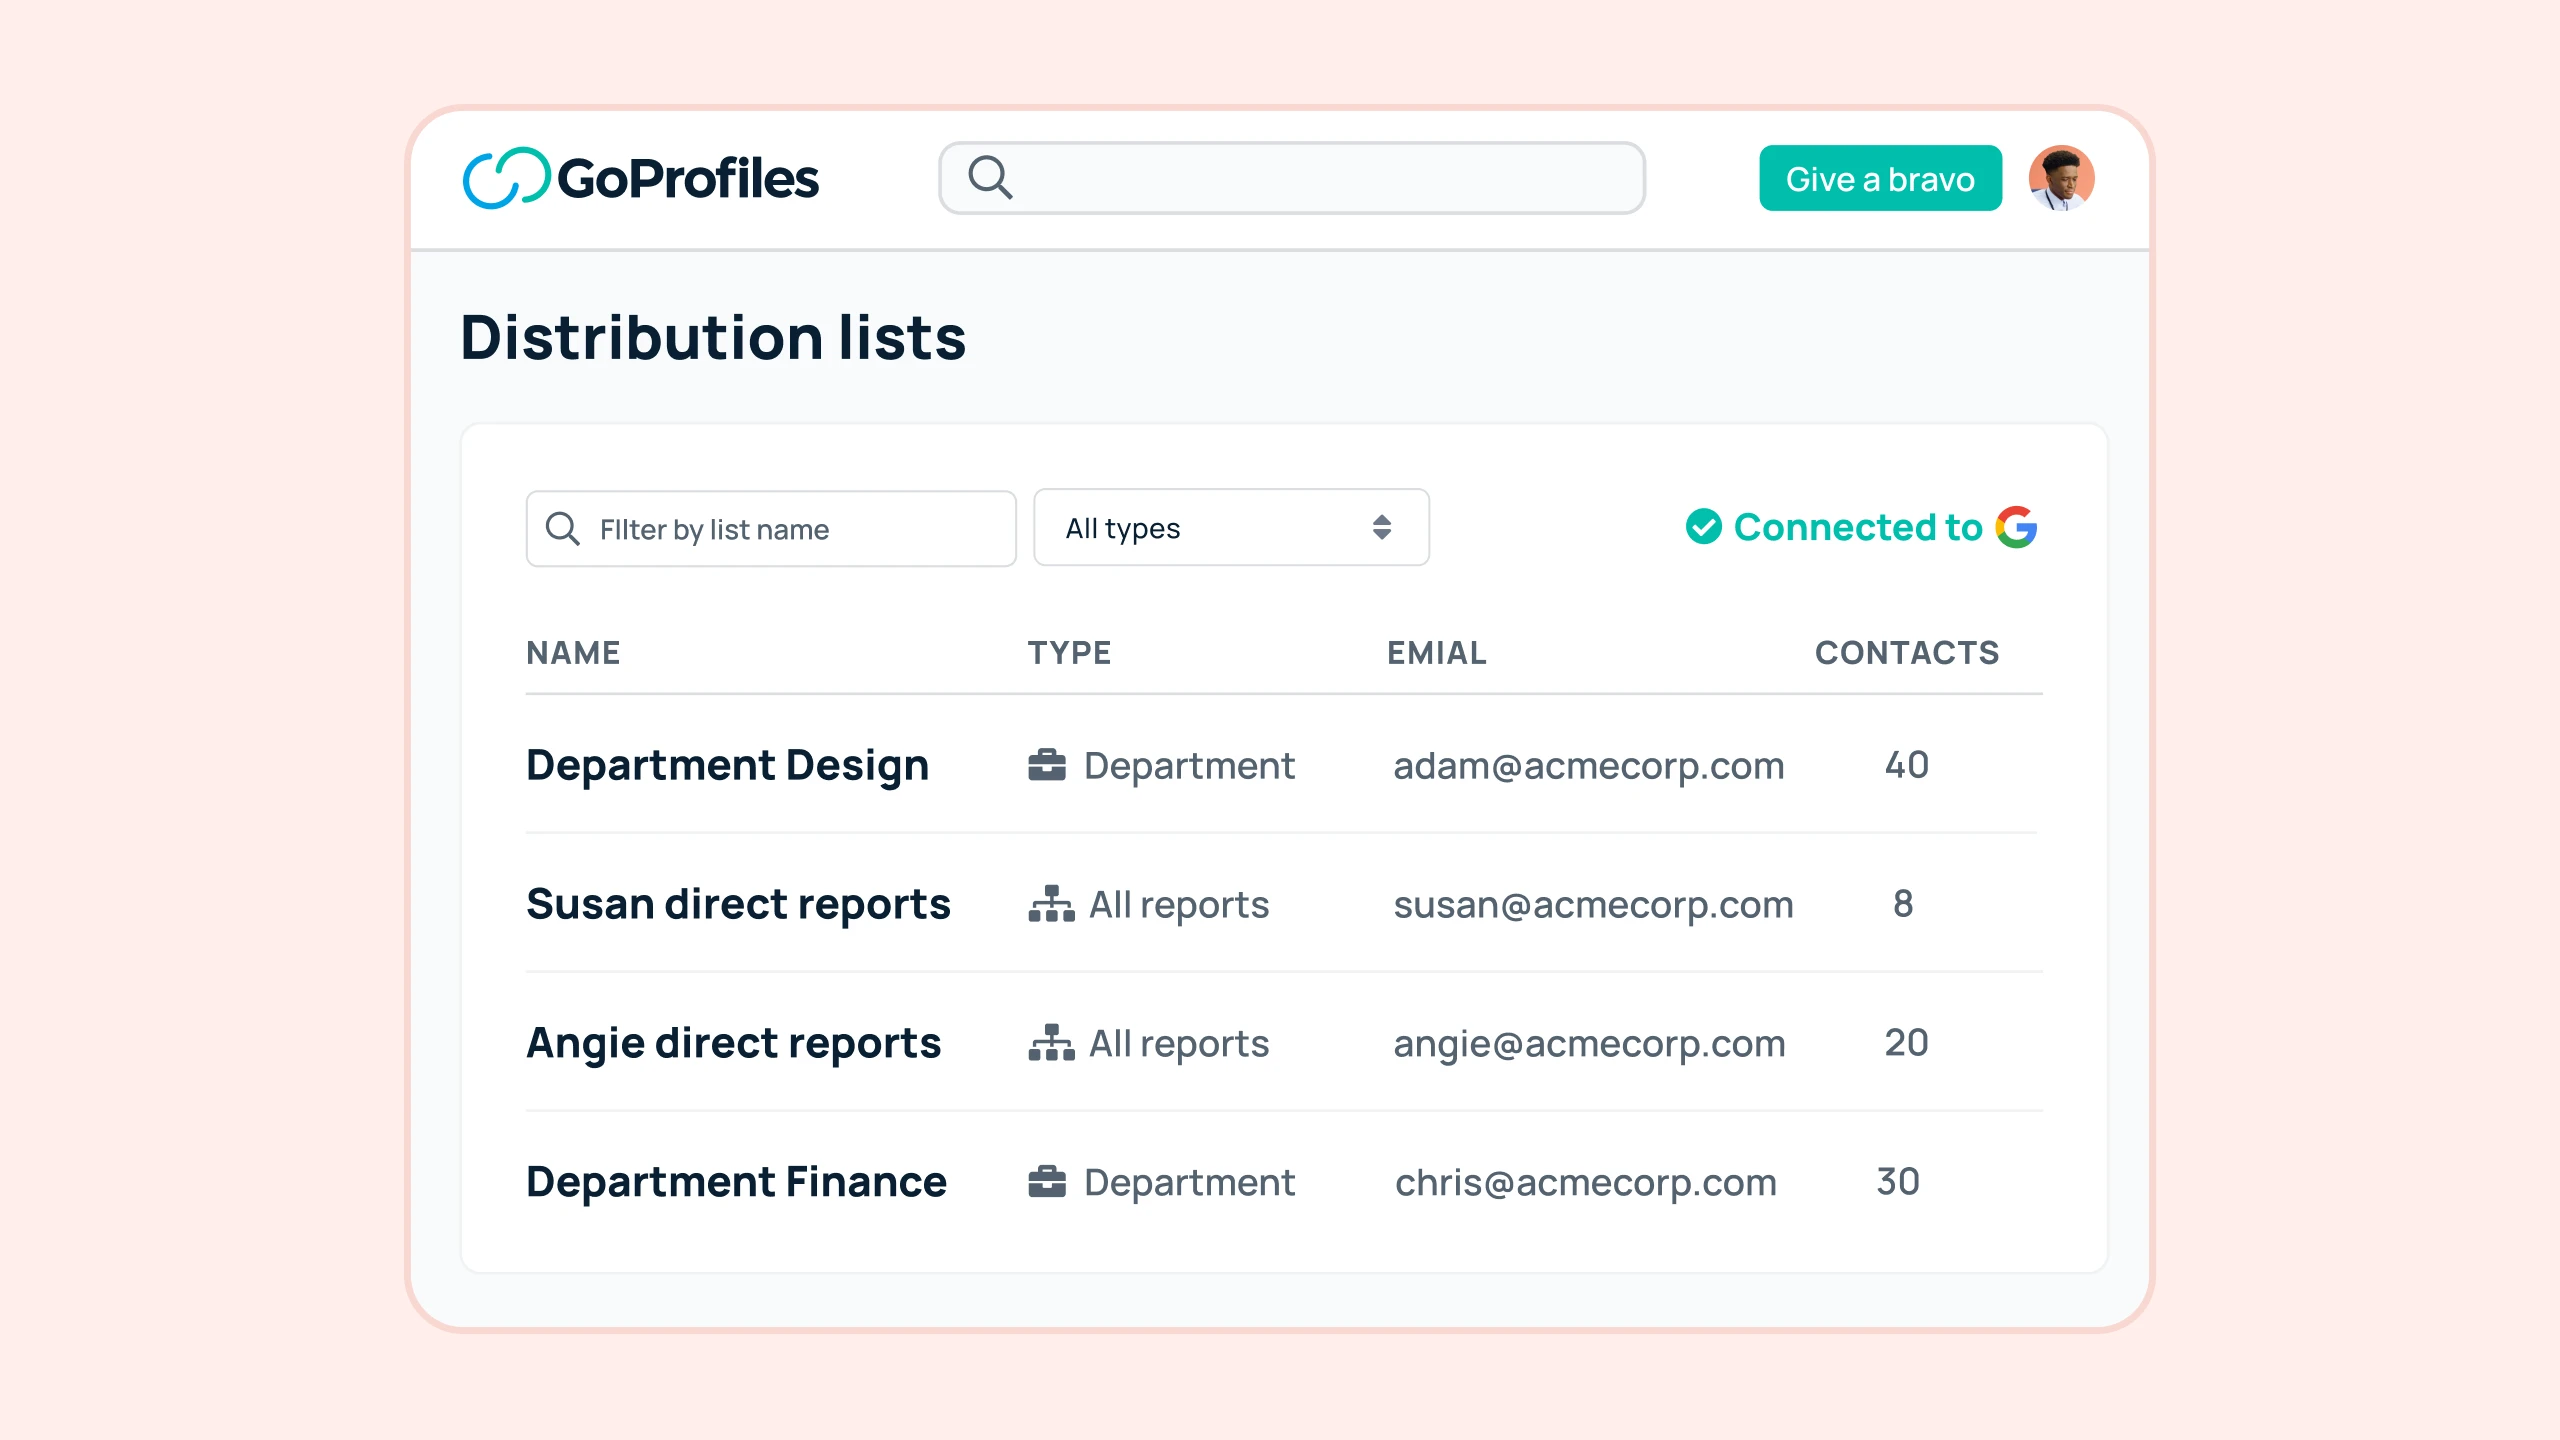Open the Department Finance list entry
The image size is (2560, 1440).
(737, 1182)
